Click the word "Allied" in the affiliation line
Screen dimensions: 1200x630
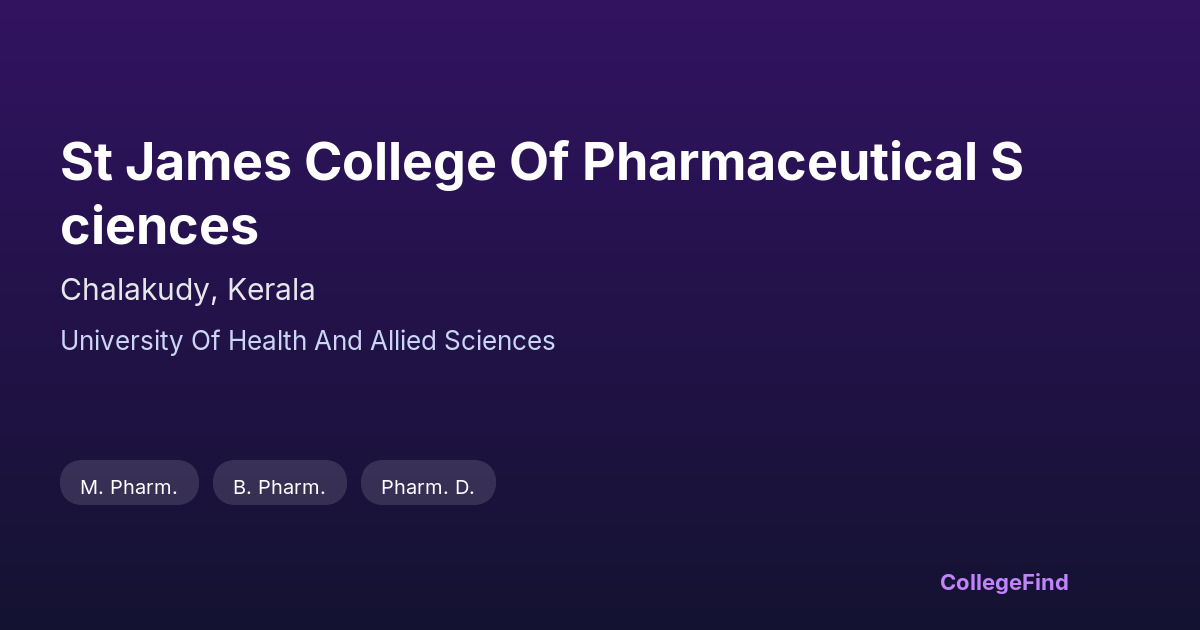(404, 341)
